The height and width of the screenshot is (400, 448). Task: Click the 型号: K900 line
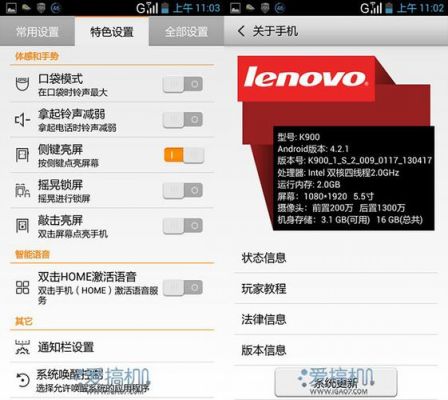[298, 137]
